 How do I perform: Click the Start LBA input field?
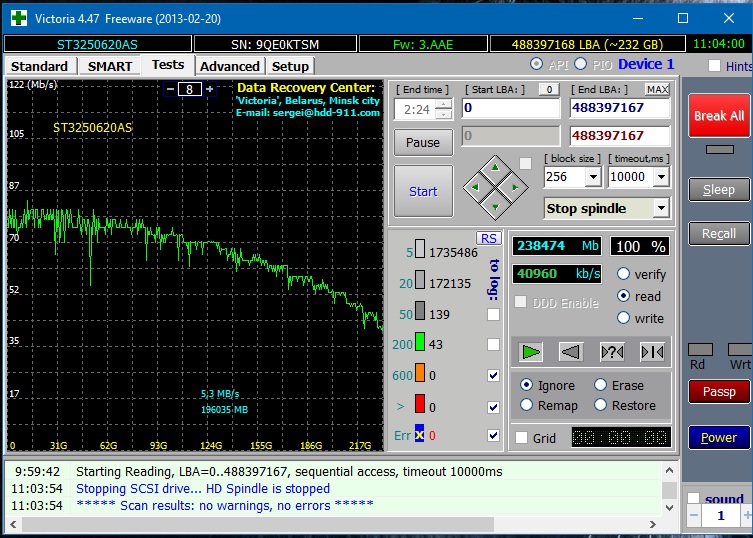pos(510,108)
